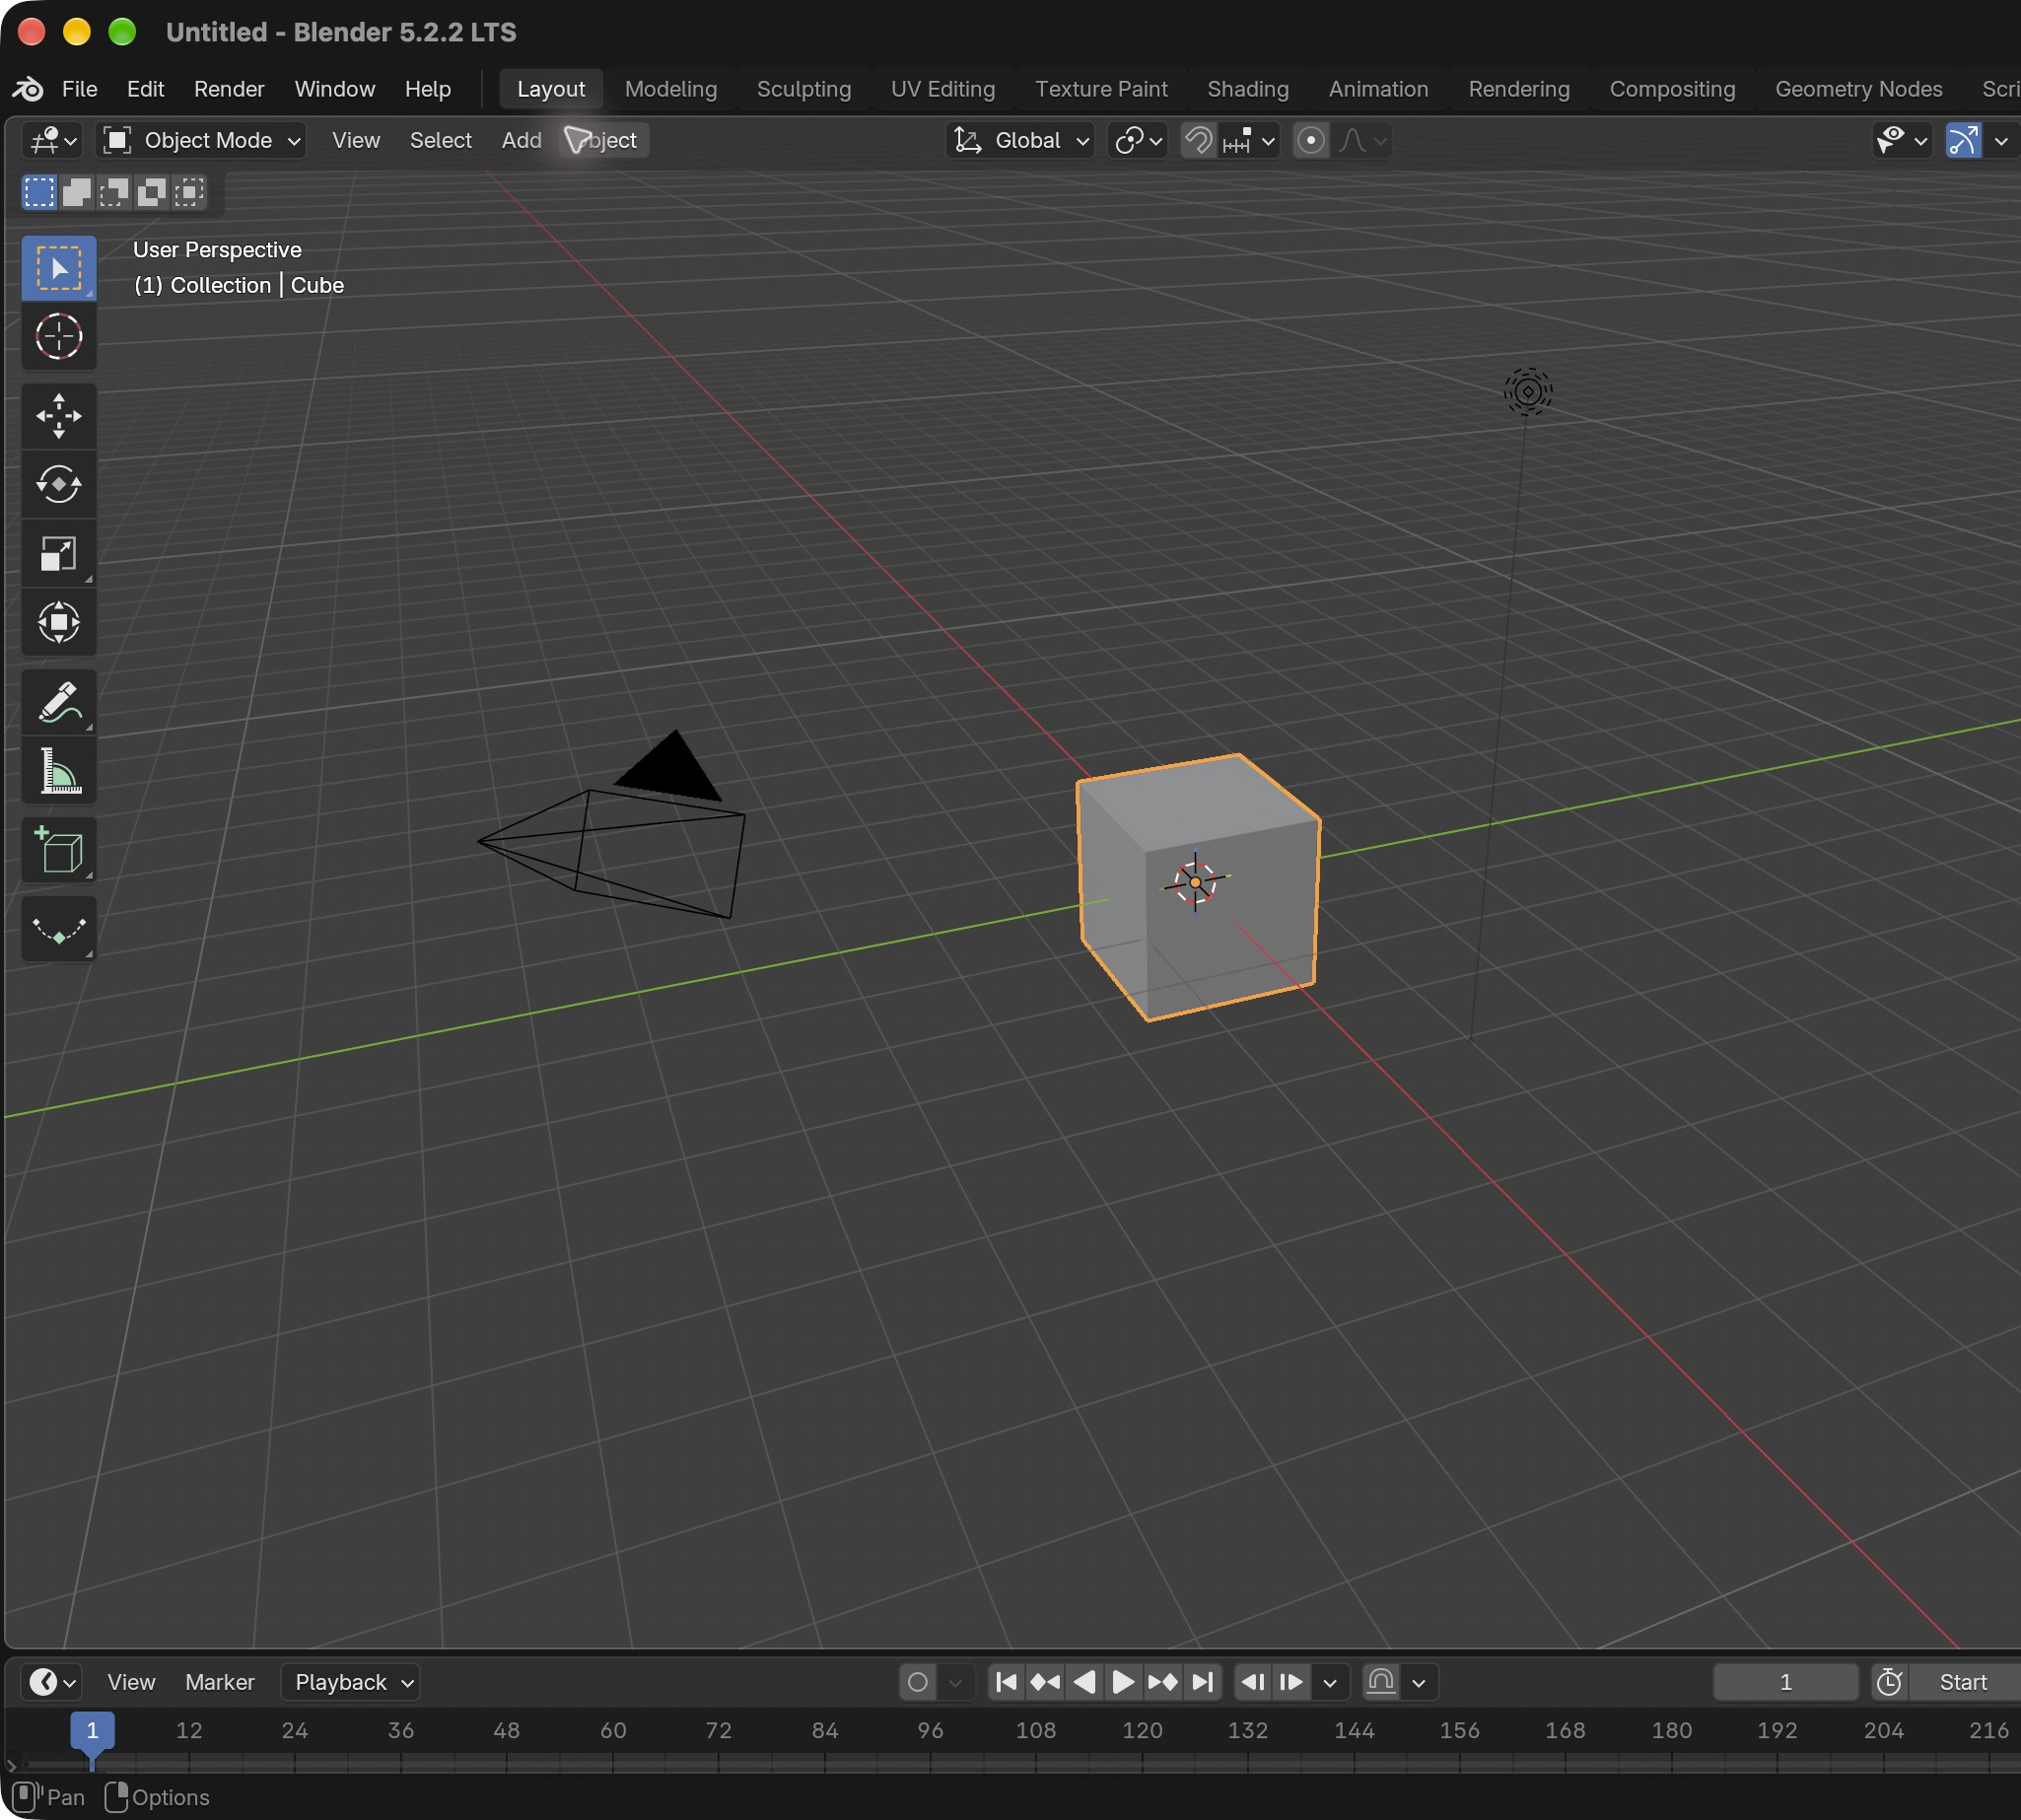Choose the Move tool
Viewport: 2021px width, 1820px height.
click(59, 416)
